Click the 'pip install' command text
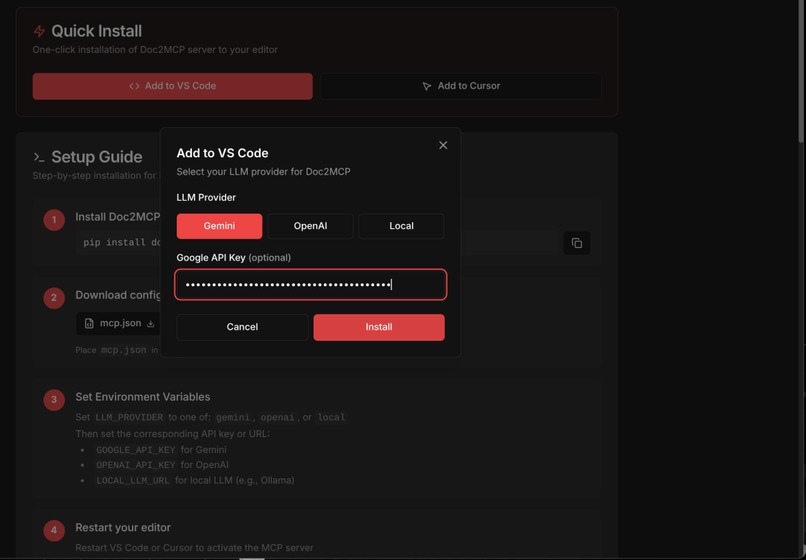Image resolution: width=806 pixels, height=560 pixels. pos(122,243)
